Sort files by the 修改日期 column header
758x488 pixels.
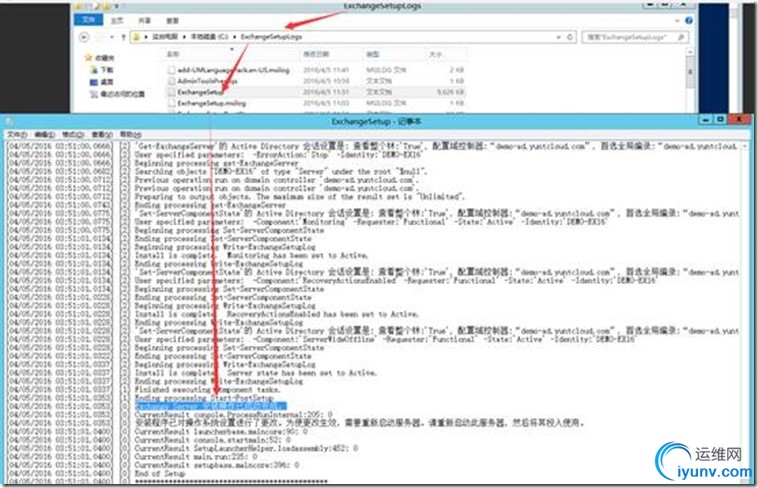click(317, 54)
